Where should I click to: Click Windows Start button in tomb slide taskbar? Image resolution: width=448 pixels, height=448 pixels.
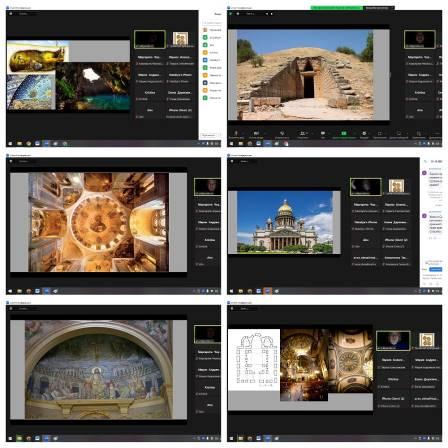coord(231,144)
